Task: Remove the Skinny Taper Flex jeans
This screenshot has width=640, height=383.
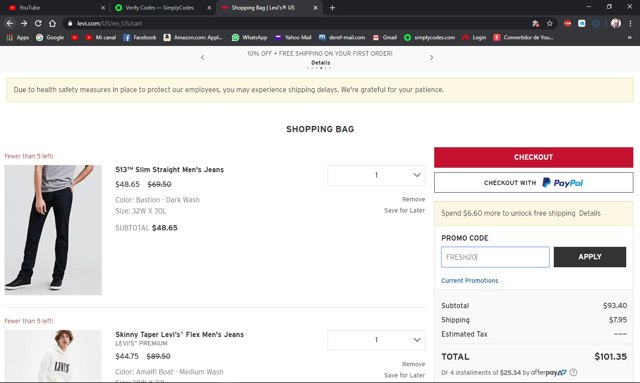Action: pyautogui.click(x=413, y=364)
